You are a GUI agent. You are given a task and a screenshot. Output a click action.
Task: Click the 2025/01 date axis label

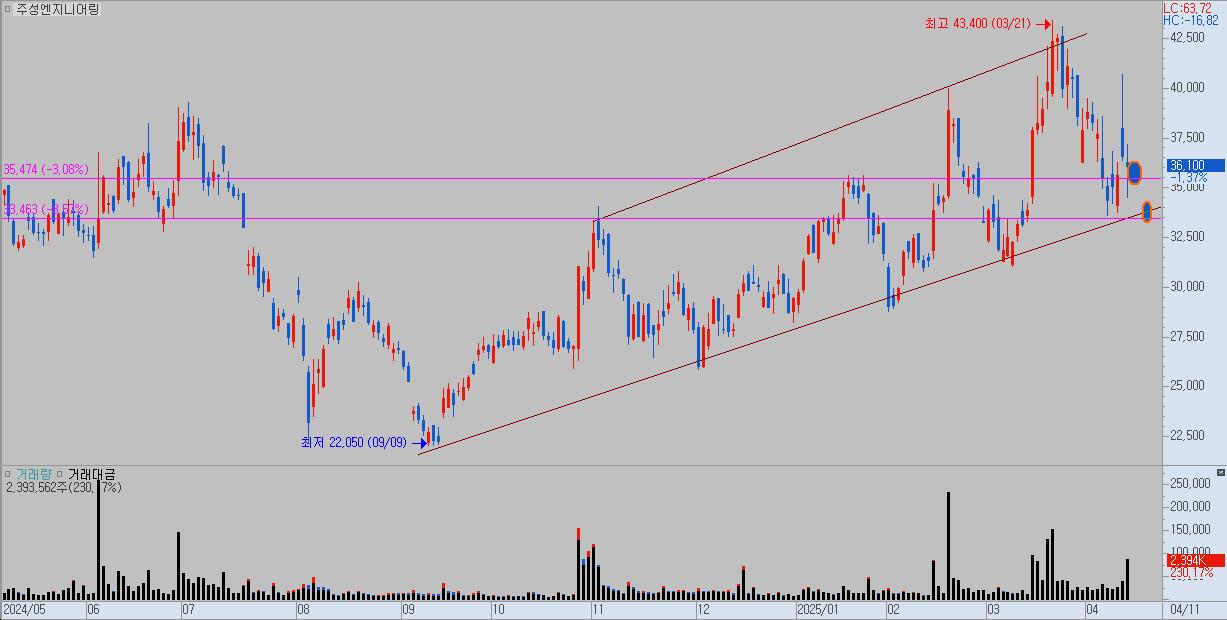pos(818,609)
